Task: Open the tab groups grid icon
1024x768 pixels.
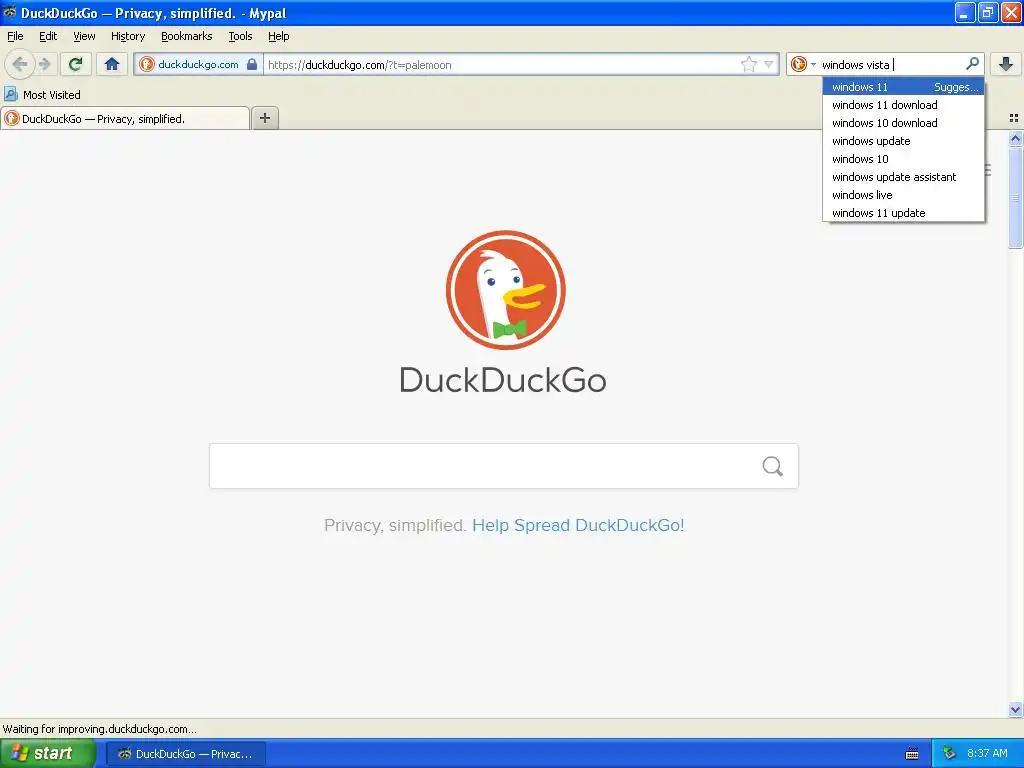Action: pyautogui.click(x=1014, y=118)
